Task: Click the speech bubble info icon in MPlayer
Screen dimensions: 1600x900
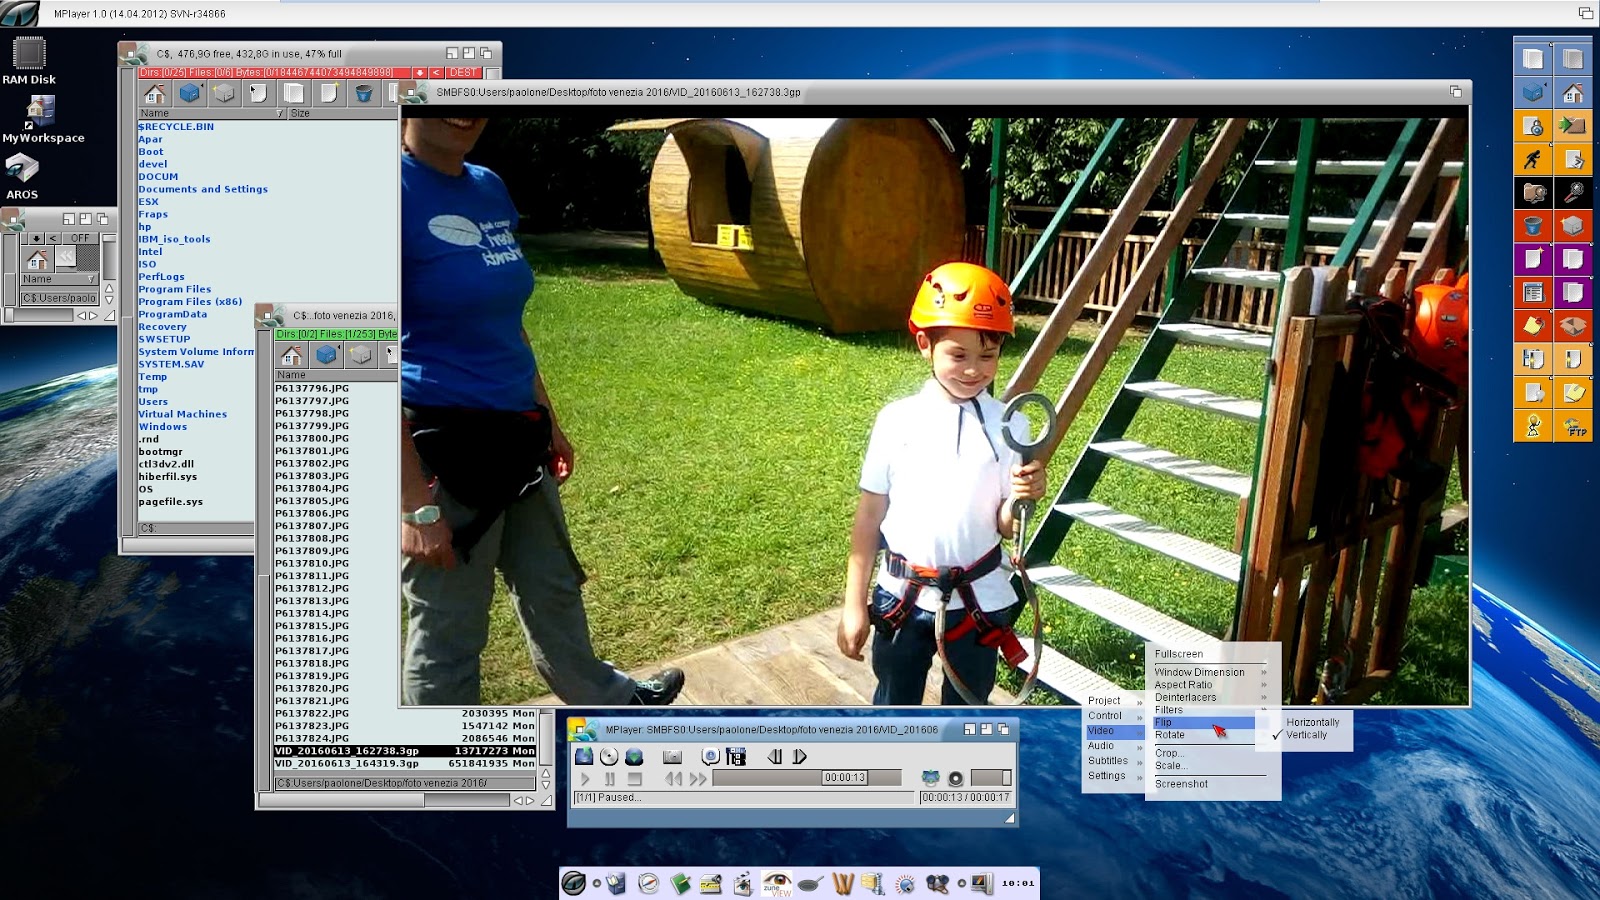Action: pyautogui.click(x=711, y=757)
